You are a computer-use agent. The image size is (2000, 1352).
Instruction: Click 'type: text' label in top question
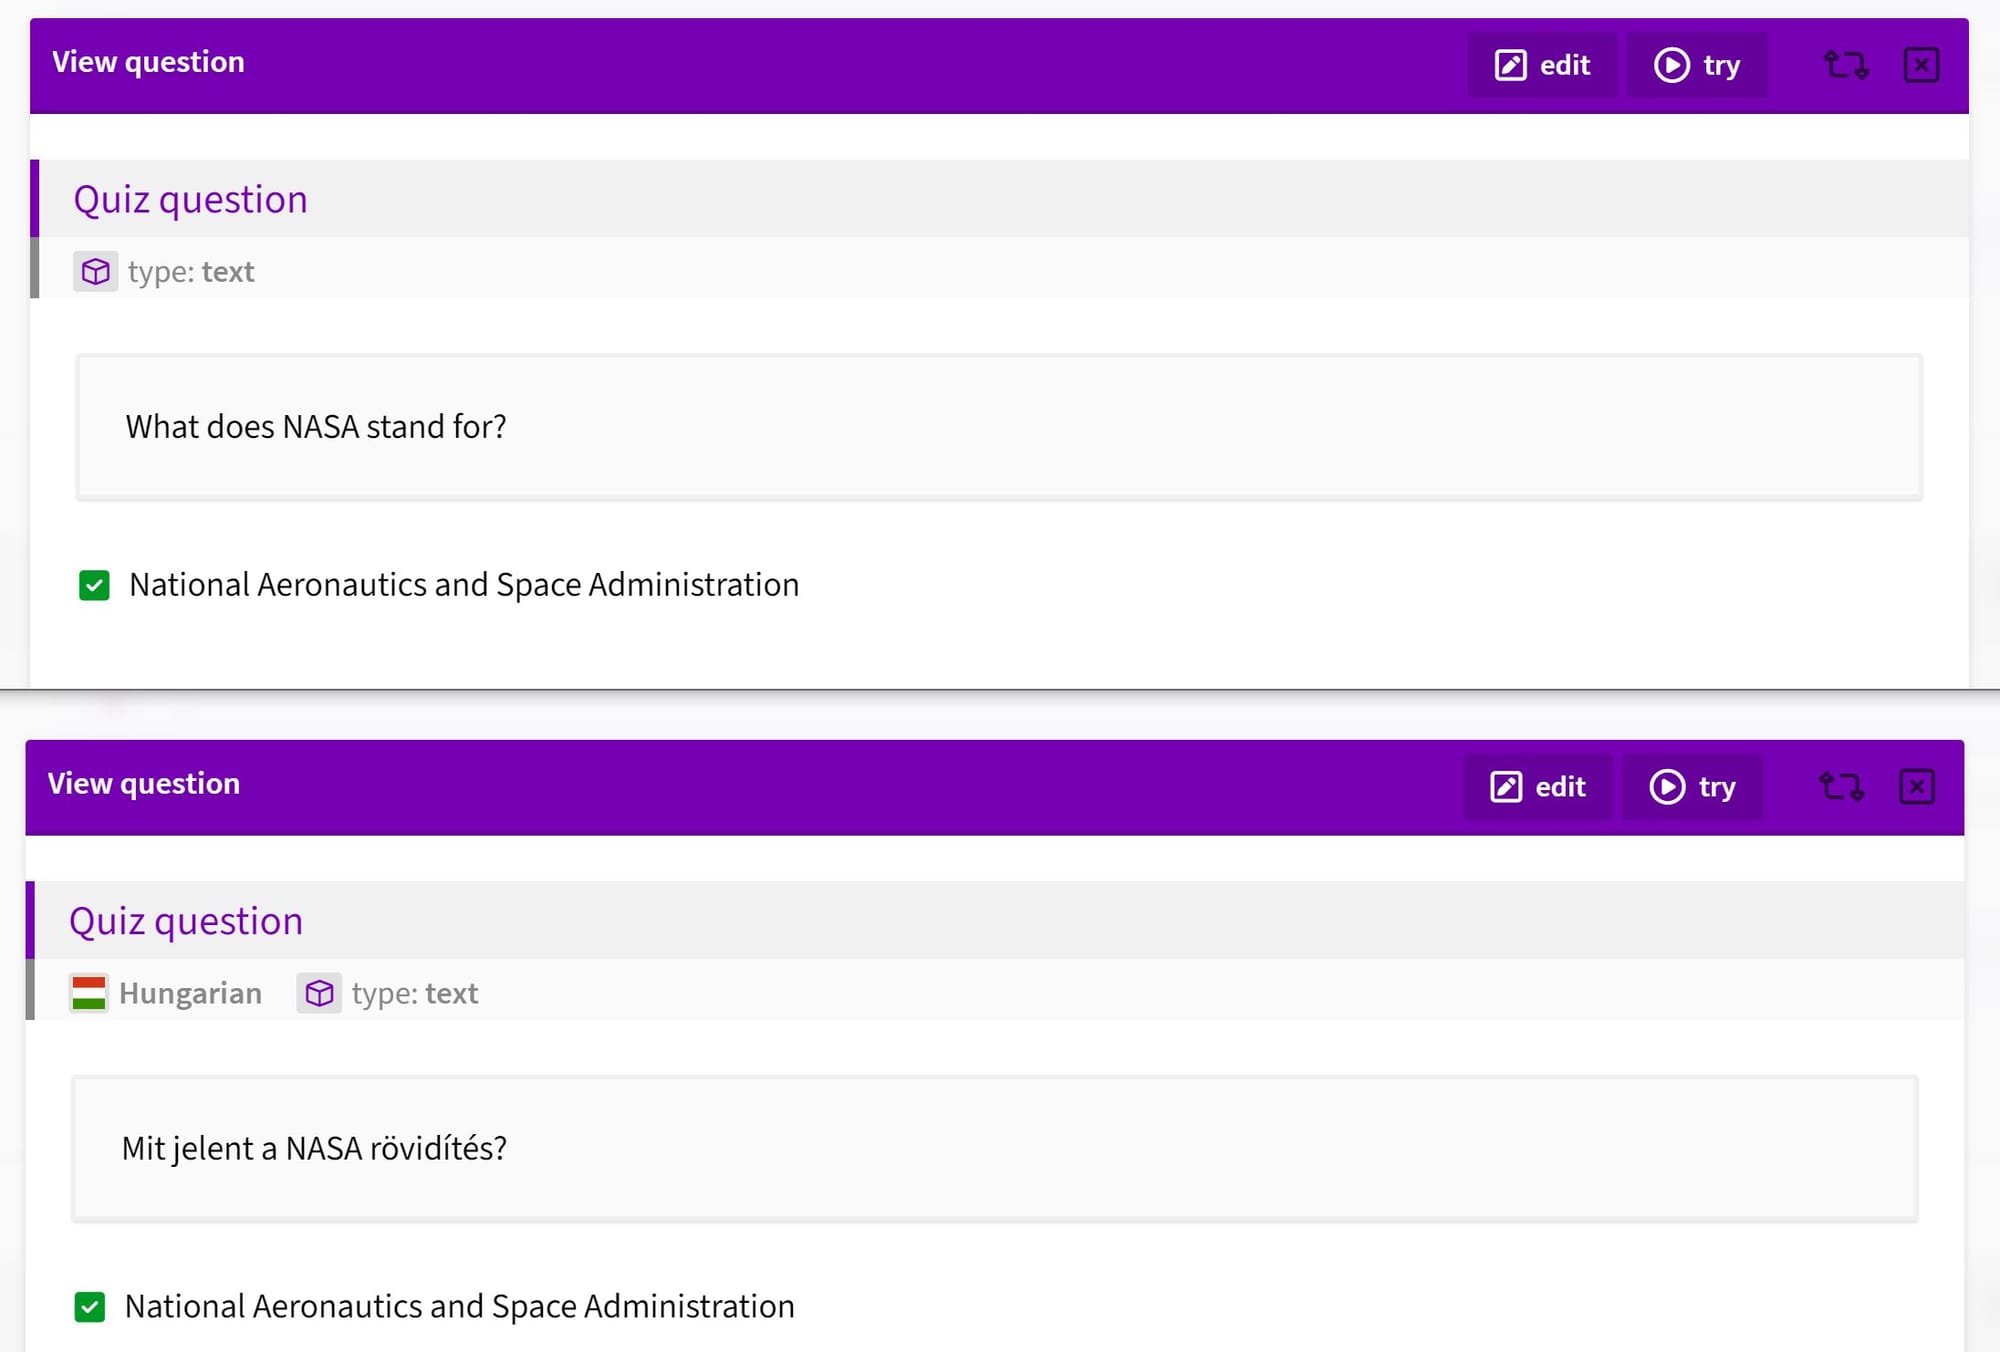tap(191, 272)
